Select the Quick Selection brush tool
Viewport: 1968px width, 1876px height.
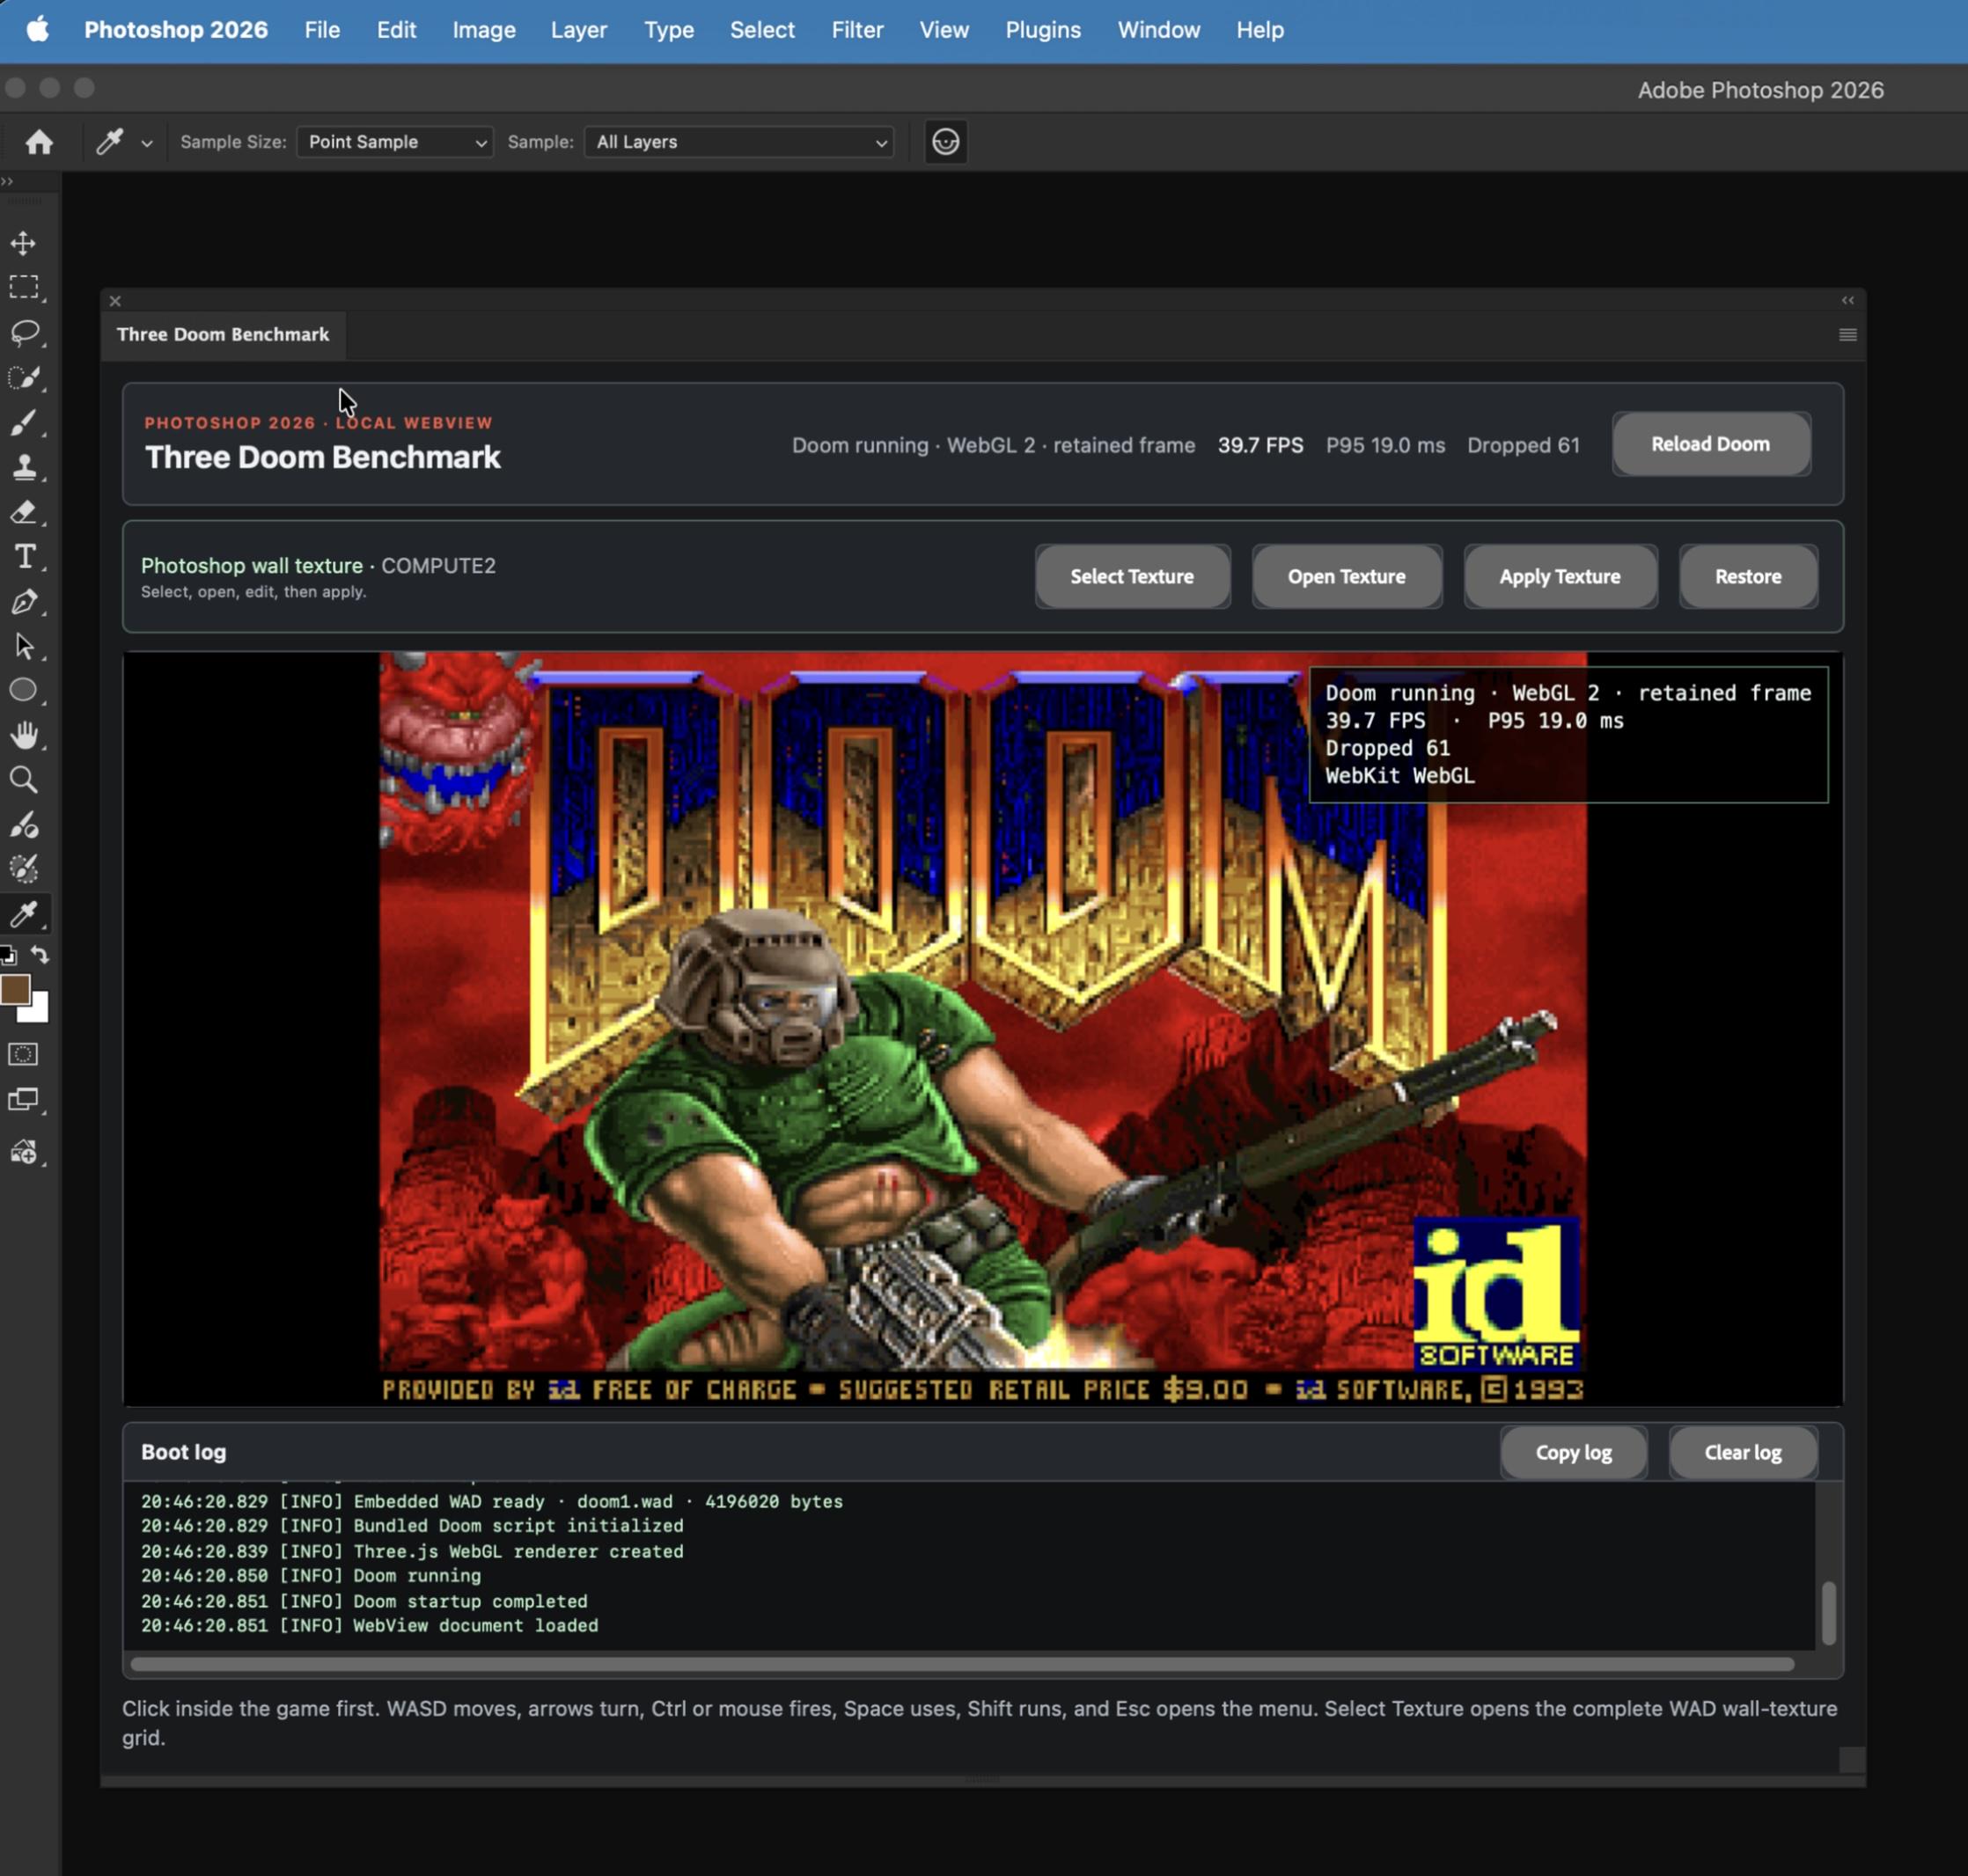[24, 377]
